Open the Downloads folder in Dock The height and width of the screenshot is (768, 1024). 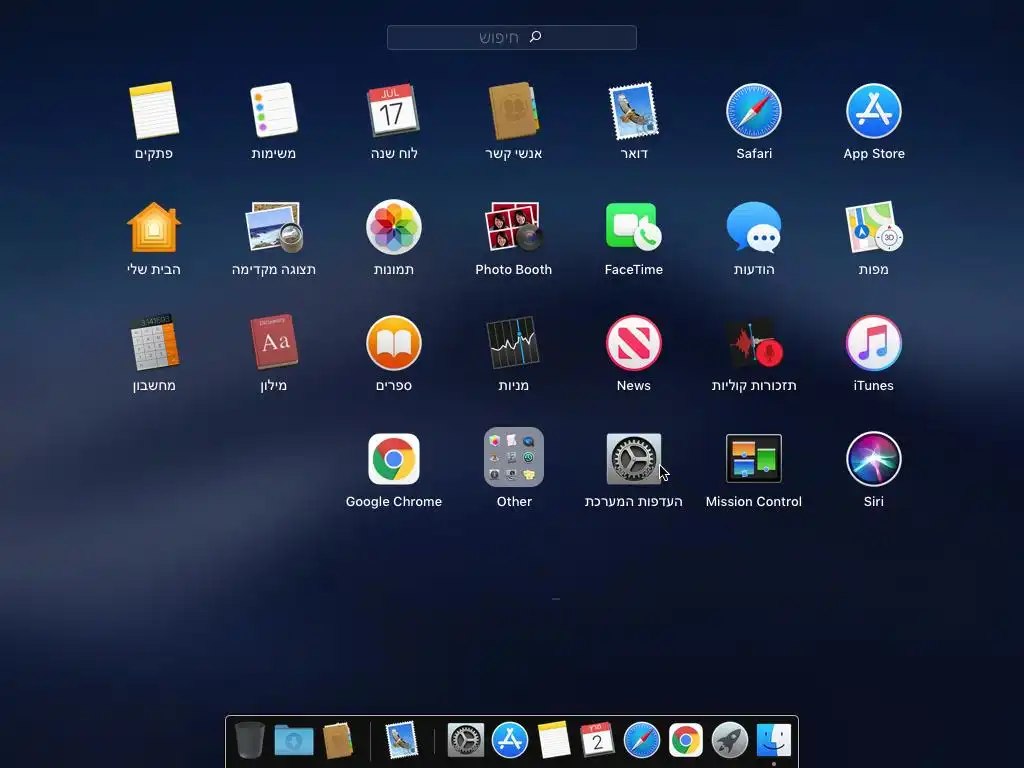(294, 740)
